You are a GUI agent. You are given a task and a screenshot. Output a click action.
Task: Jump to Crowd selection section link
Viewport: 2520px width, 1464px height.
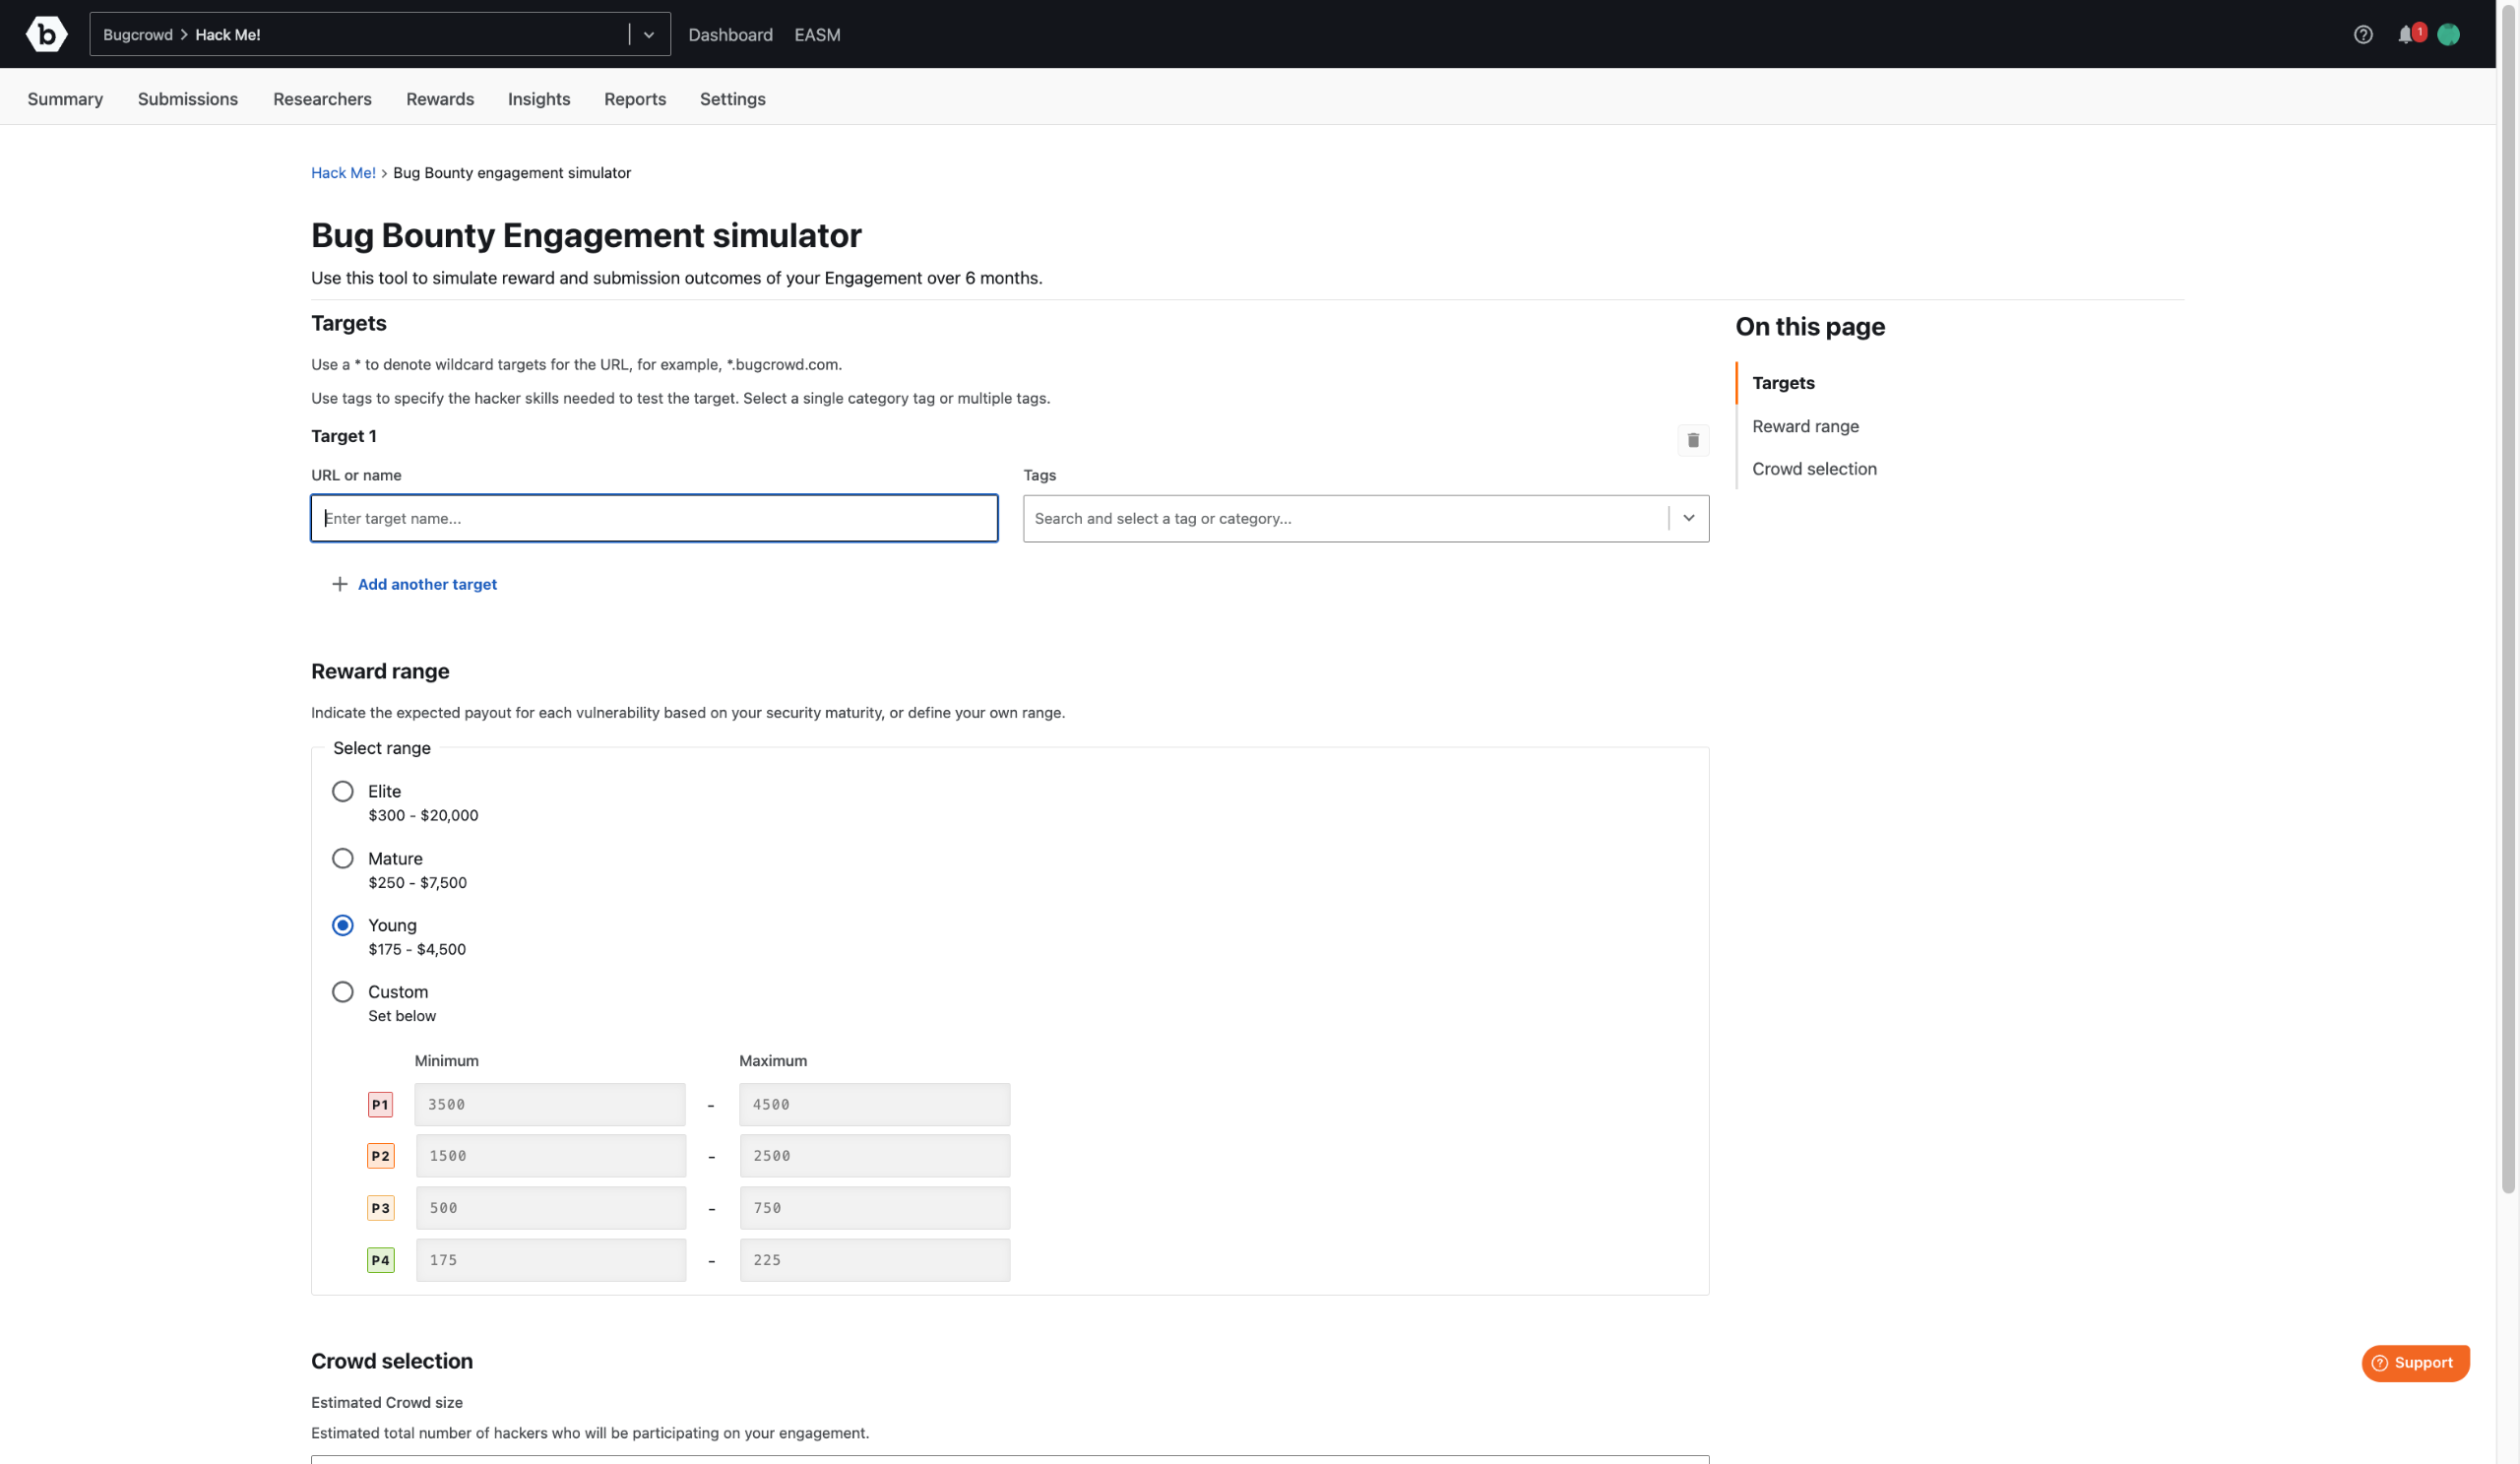(x=1813, y=469)
